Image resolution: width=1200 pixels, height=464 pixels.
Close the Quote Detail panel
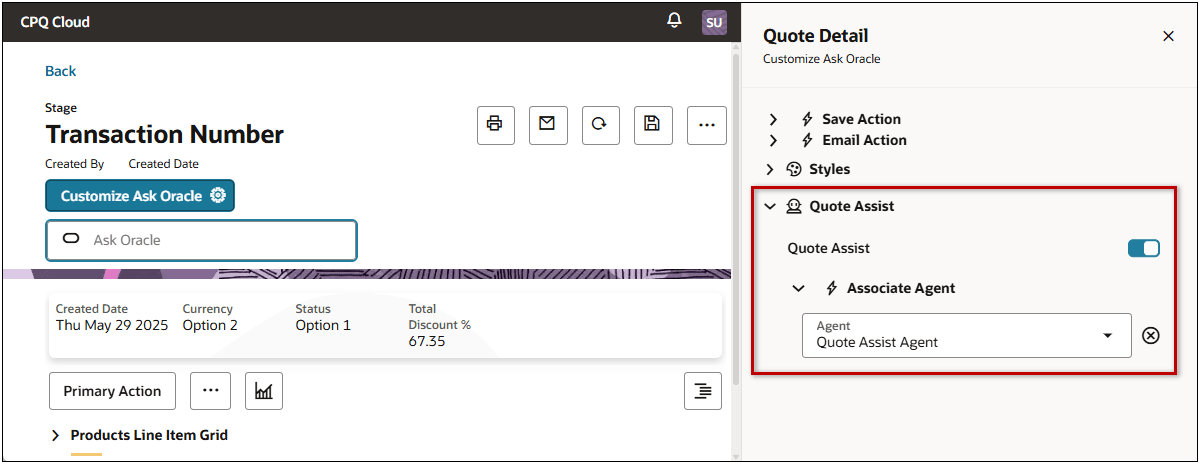(x=1168, y=36)
